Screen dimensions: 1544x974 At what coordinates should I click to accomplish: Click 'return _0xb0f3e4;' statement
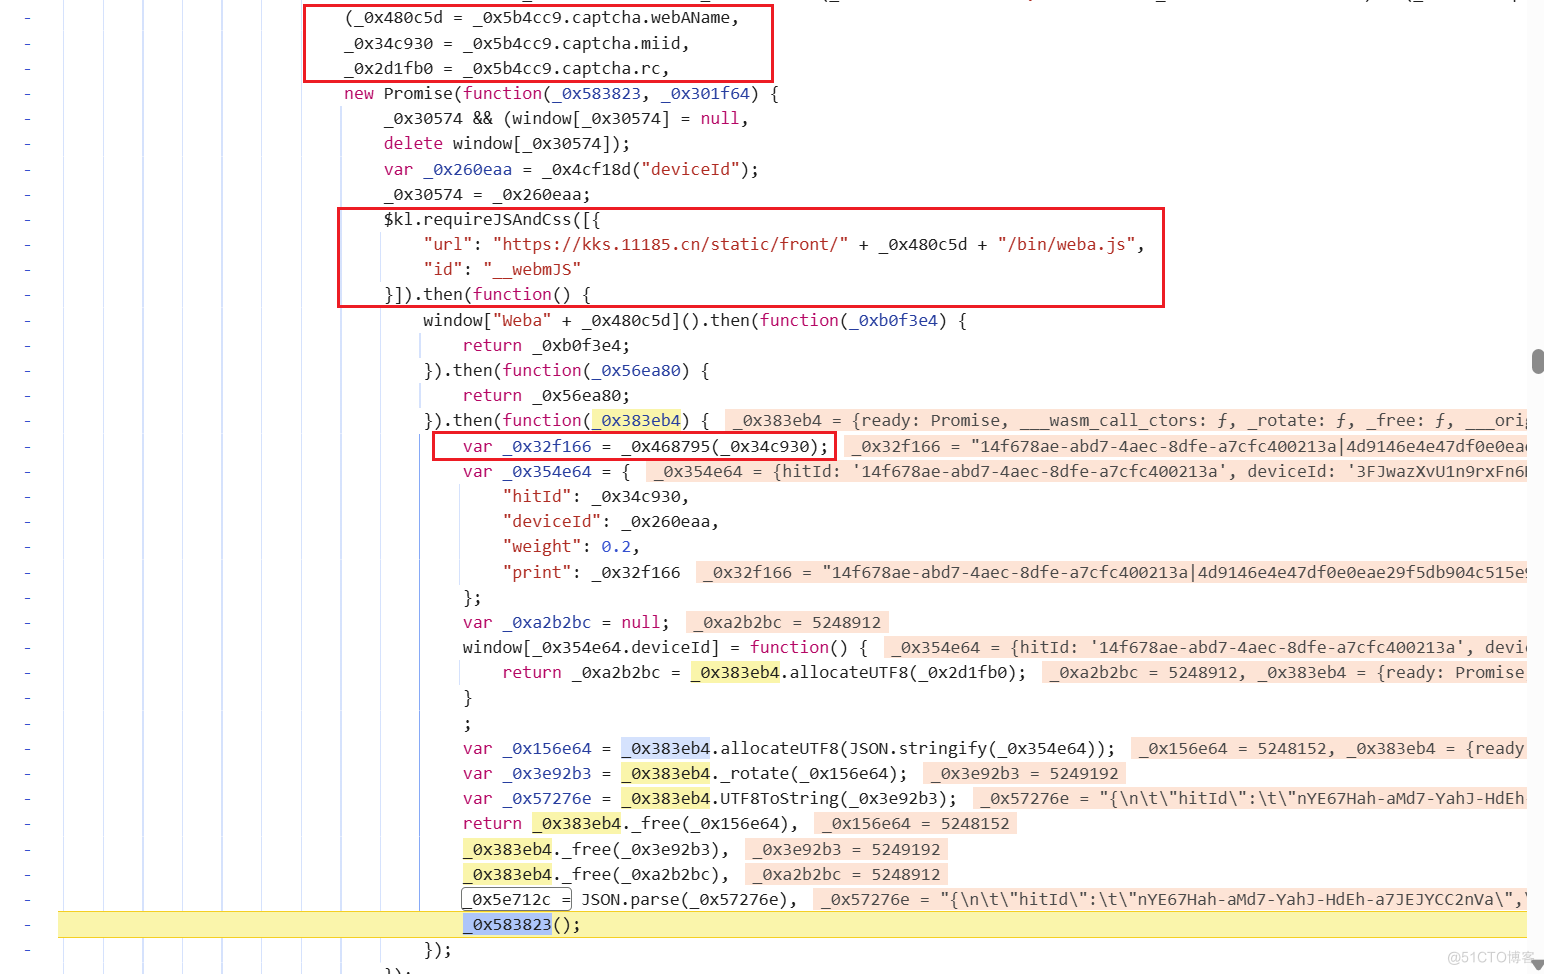click(547, 346)
